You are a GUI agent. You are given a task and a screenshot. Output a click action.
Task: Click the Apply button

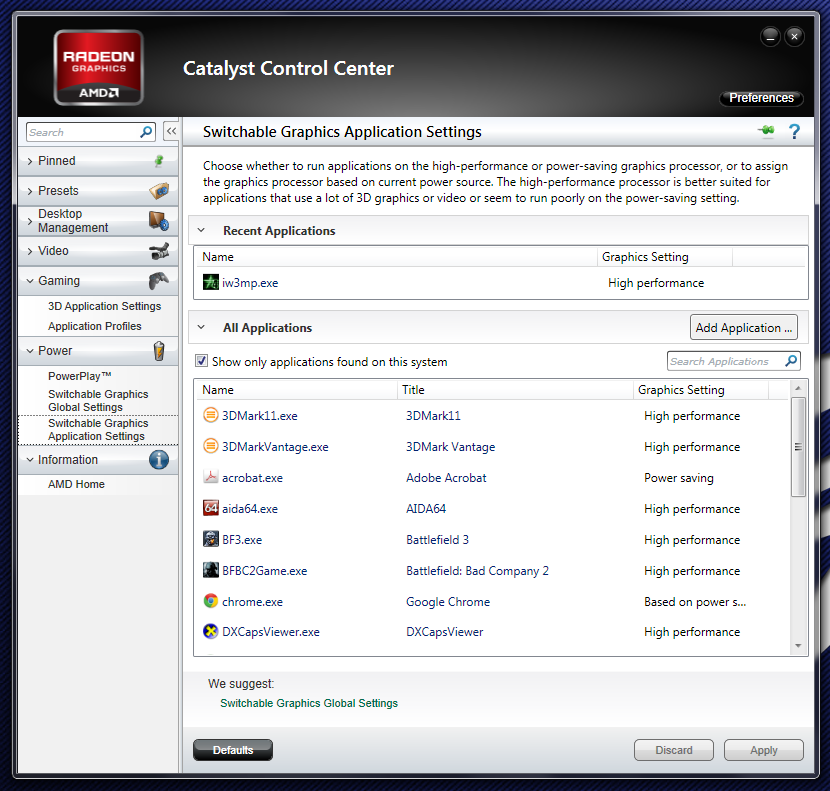click(763, 750)
